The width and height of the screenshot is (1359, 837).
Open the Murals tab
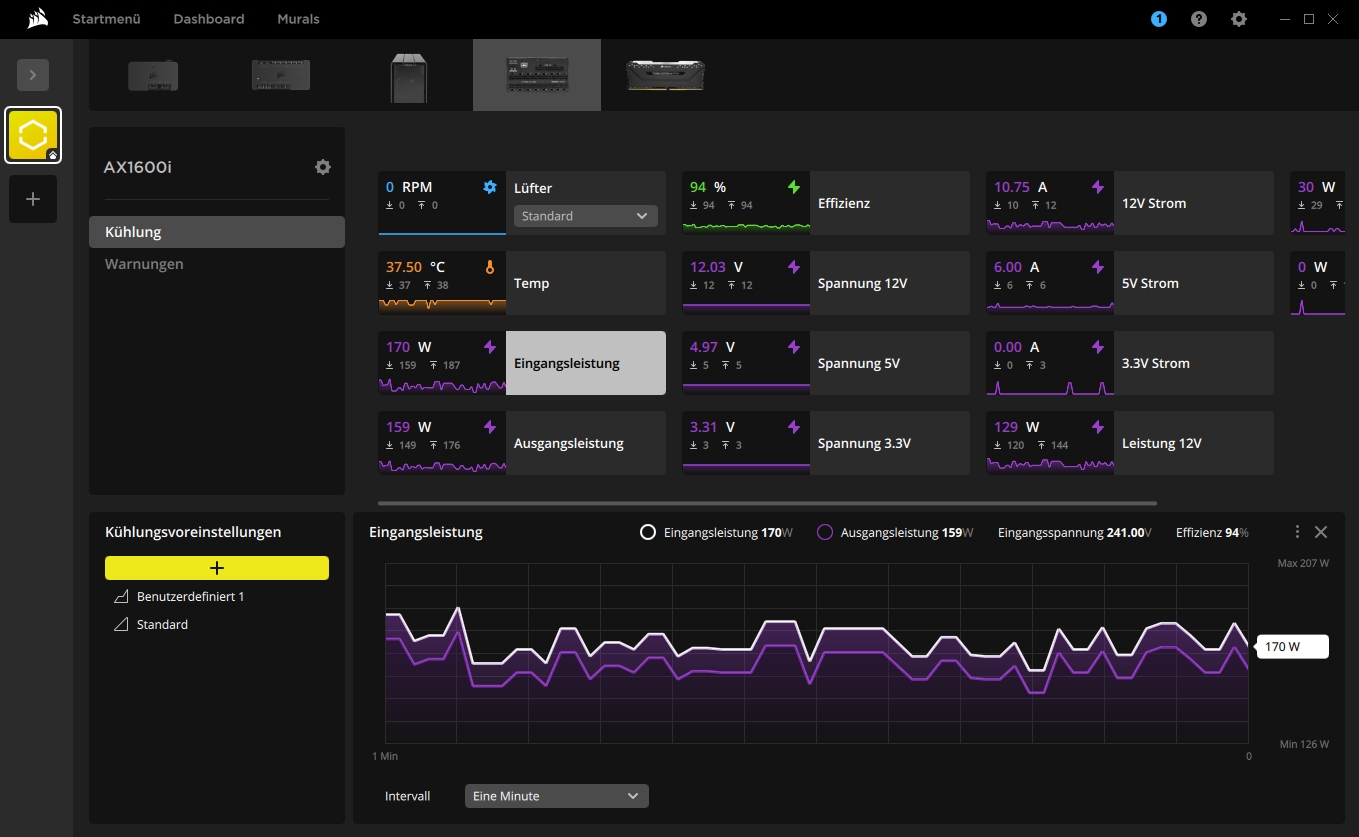pos(298,19)
